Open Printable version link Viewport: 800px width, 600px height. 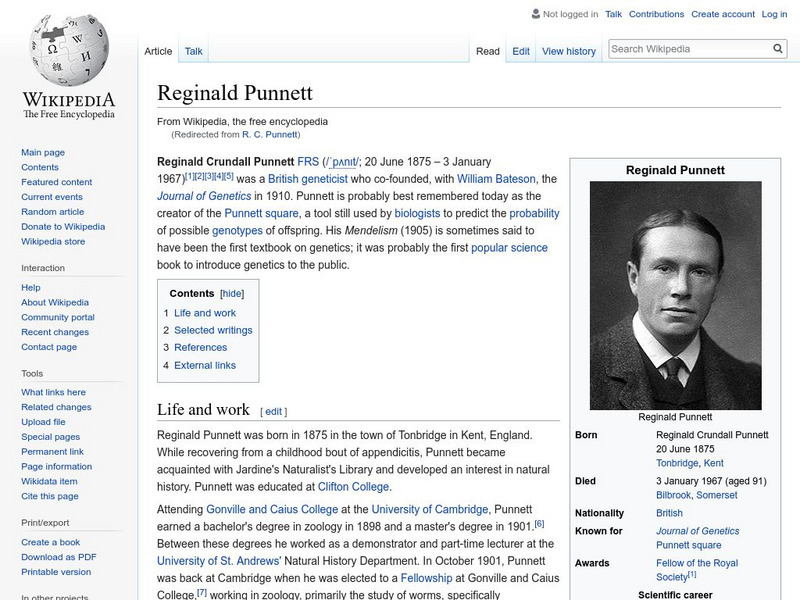tap(56, 571)
